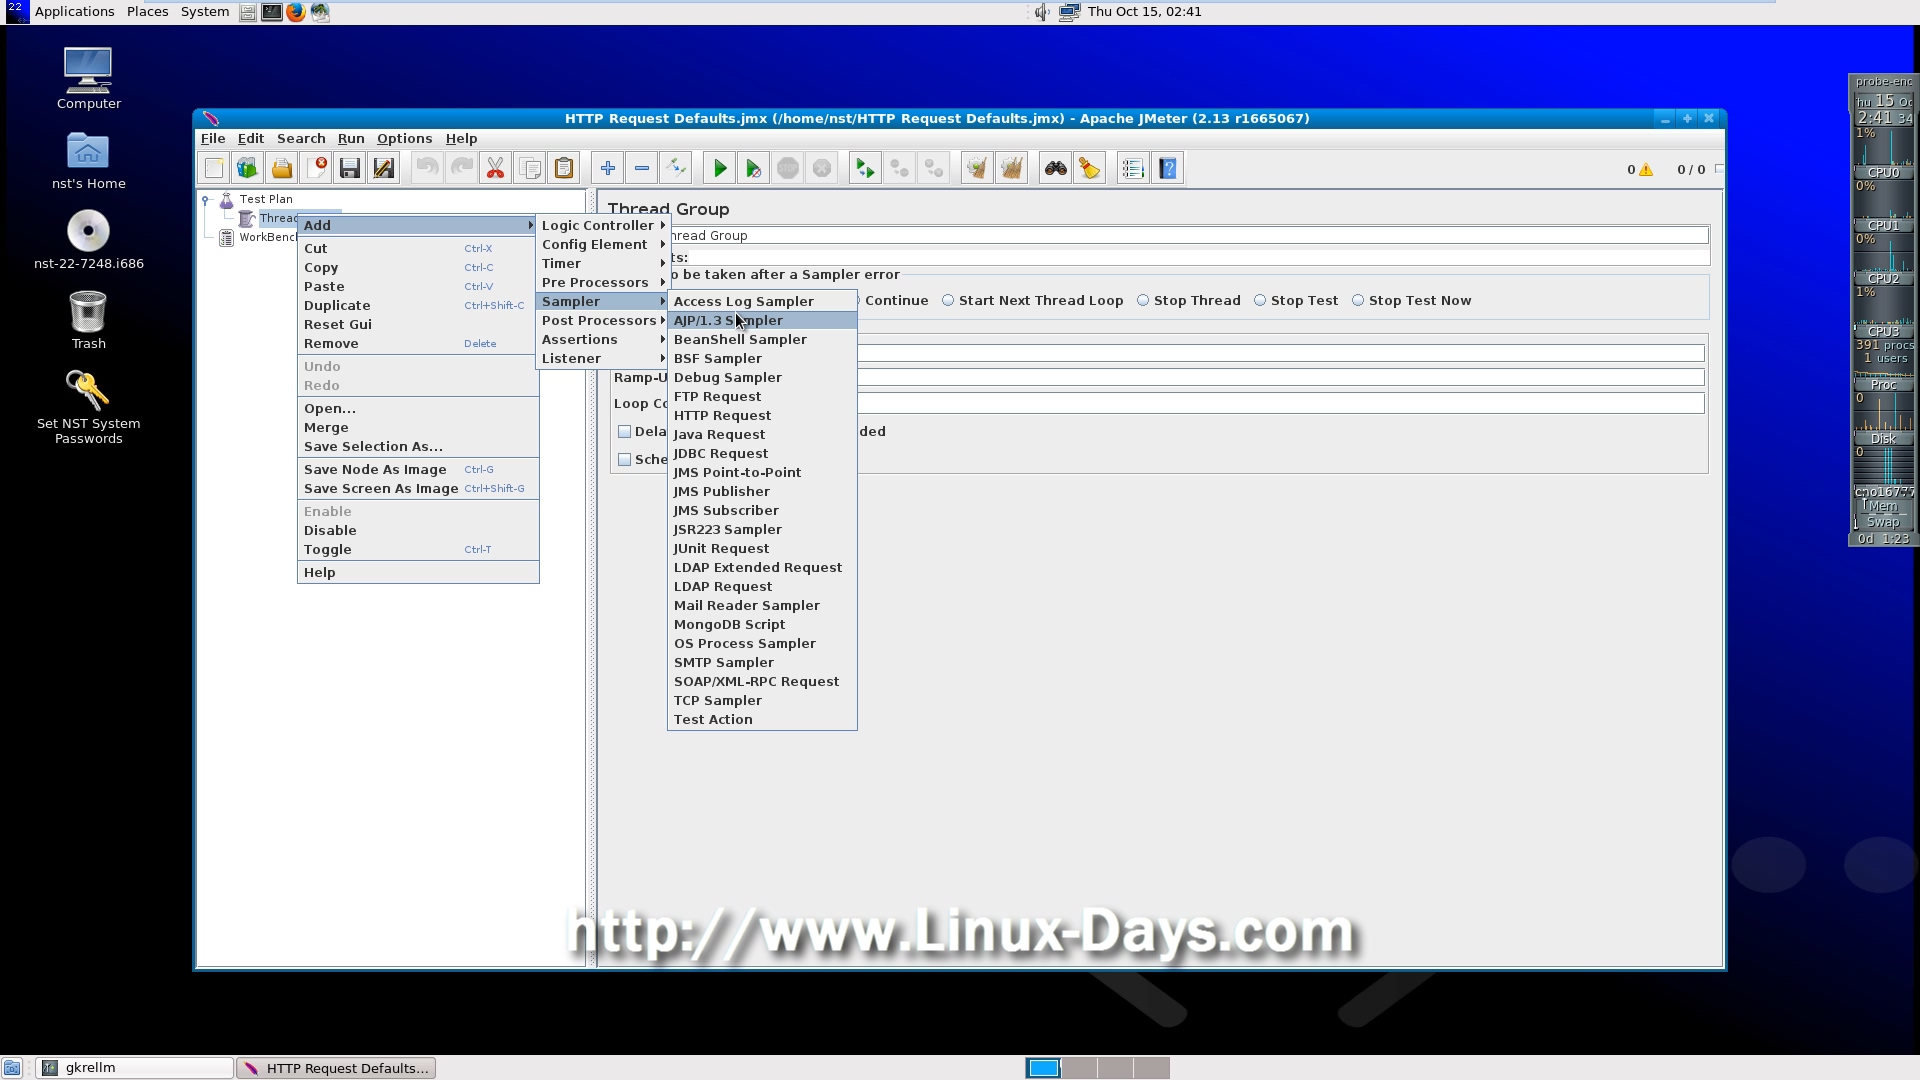Click the Redo arrow toolbar icon
Viewport: 1920px width, 1080px height.
(461, 169)
